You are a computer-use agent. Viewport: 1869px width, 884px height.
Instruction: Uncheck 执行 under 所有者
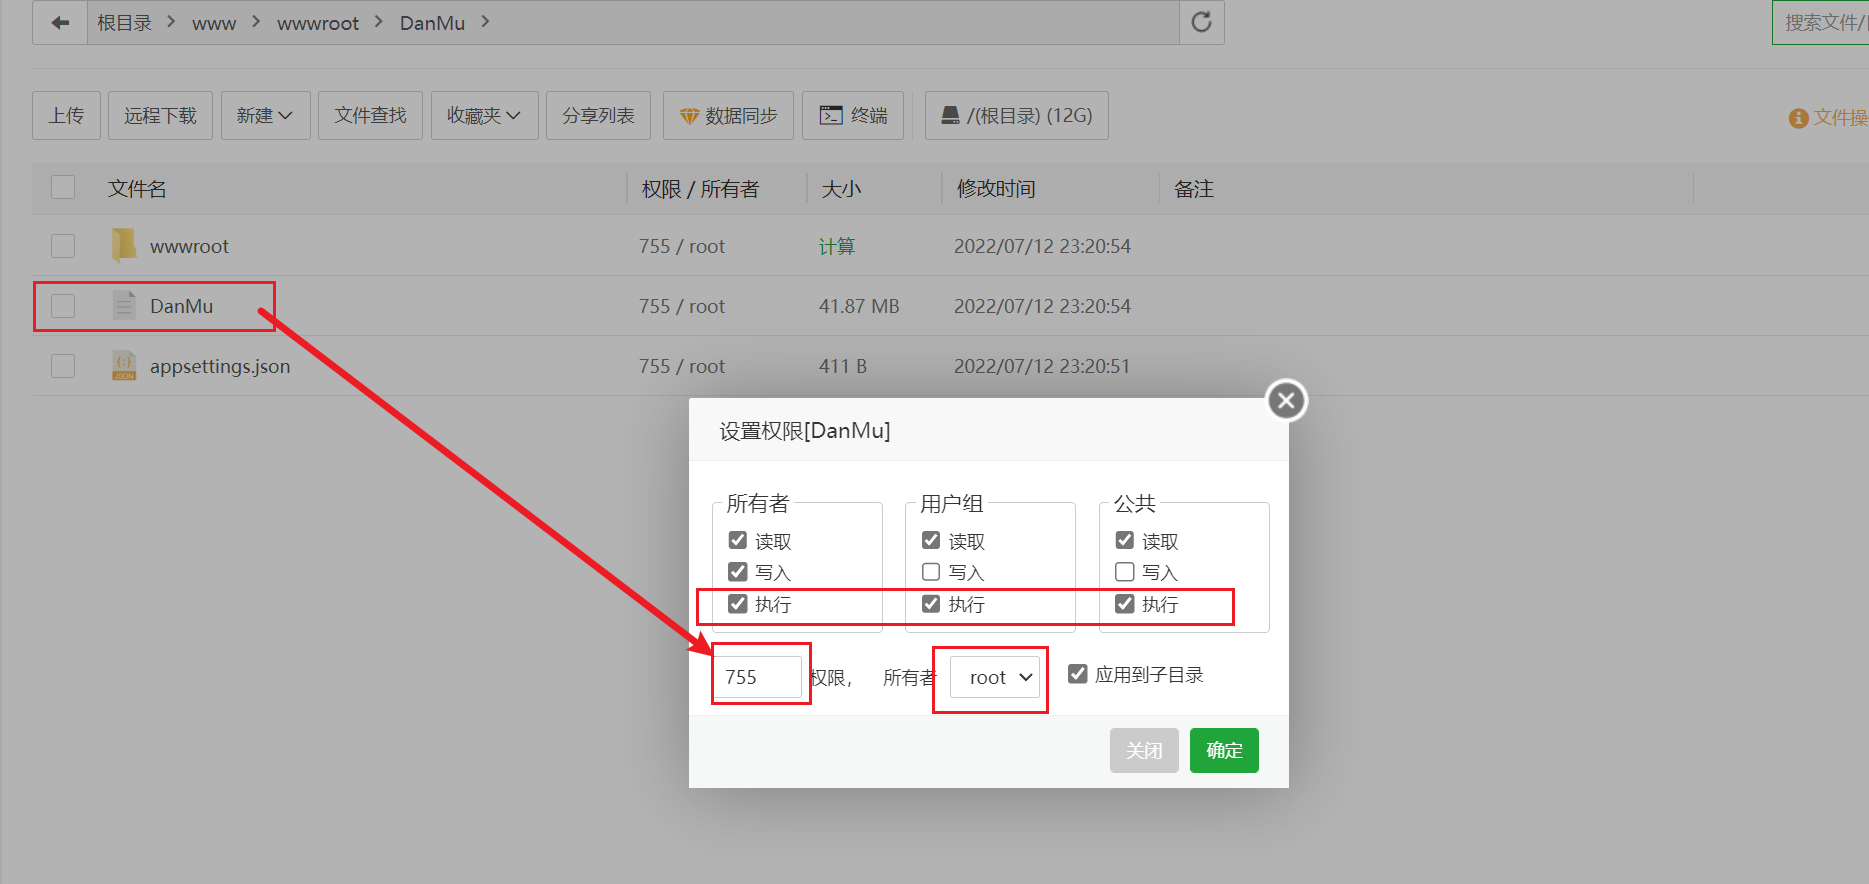pos(738,603)
